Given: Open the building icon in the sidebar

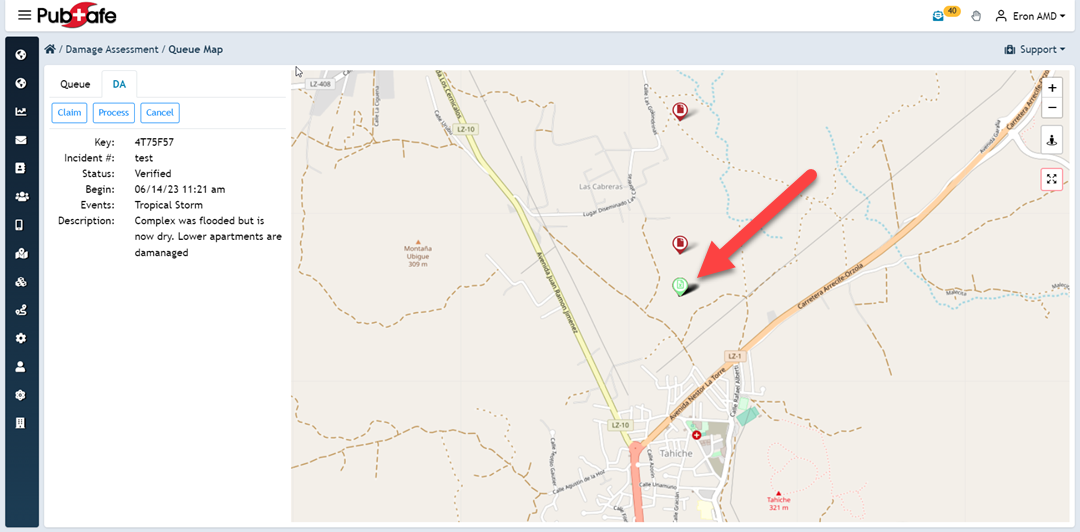Looking at the screenshot, I should pos(21,423).
